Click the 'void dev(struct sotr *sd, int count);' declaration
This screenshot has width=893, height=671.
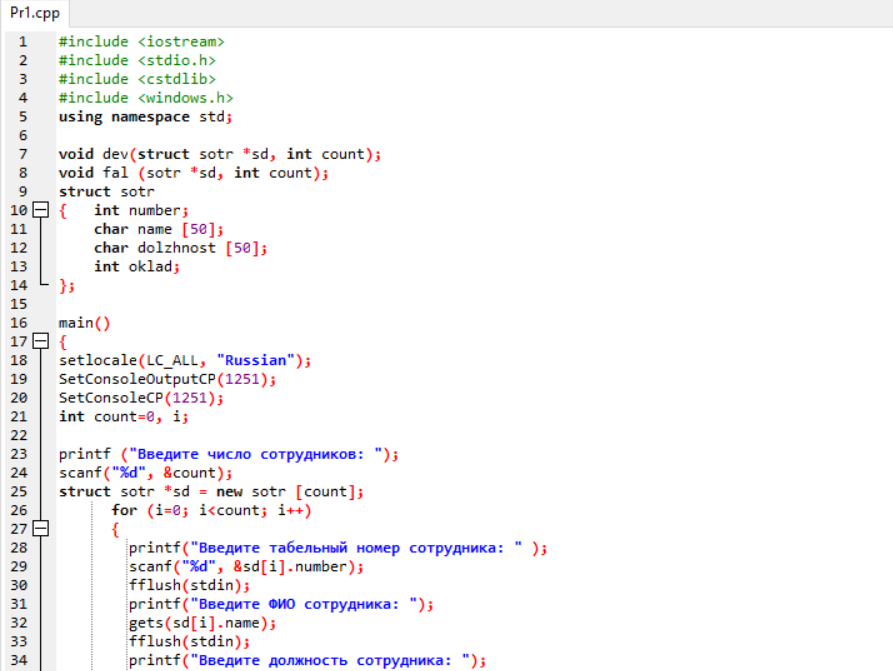tap(220, 154)
